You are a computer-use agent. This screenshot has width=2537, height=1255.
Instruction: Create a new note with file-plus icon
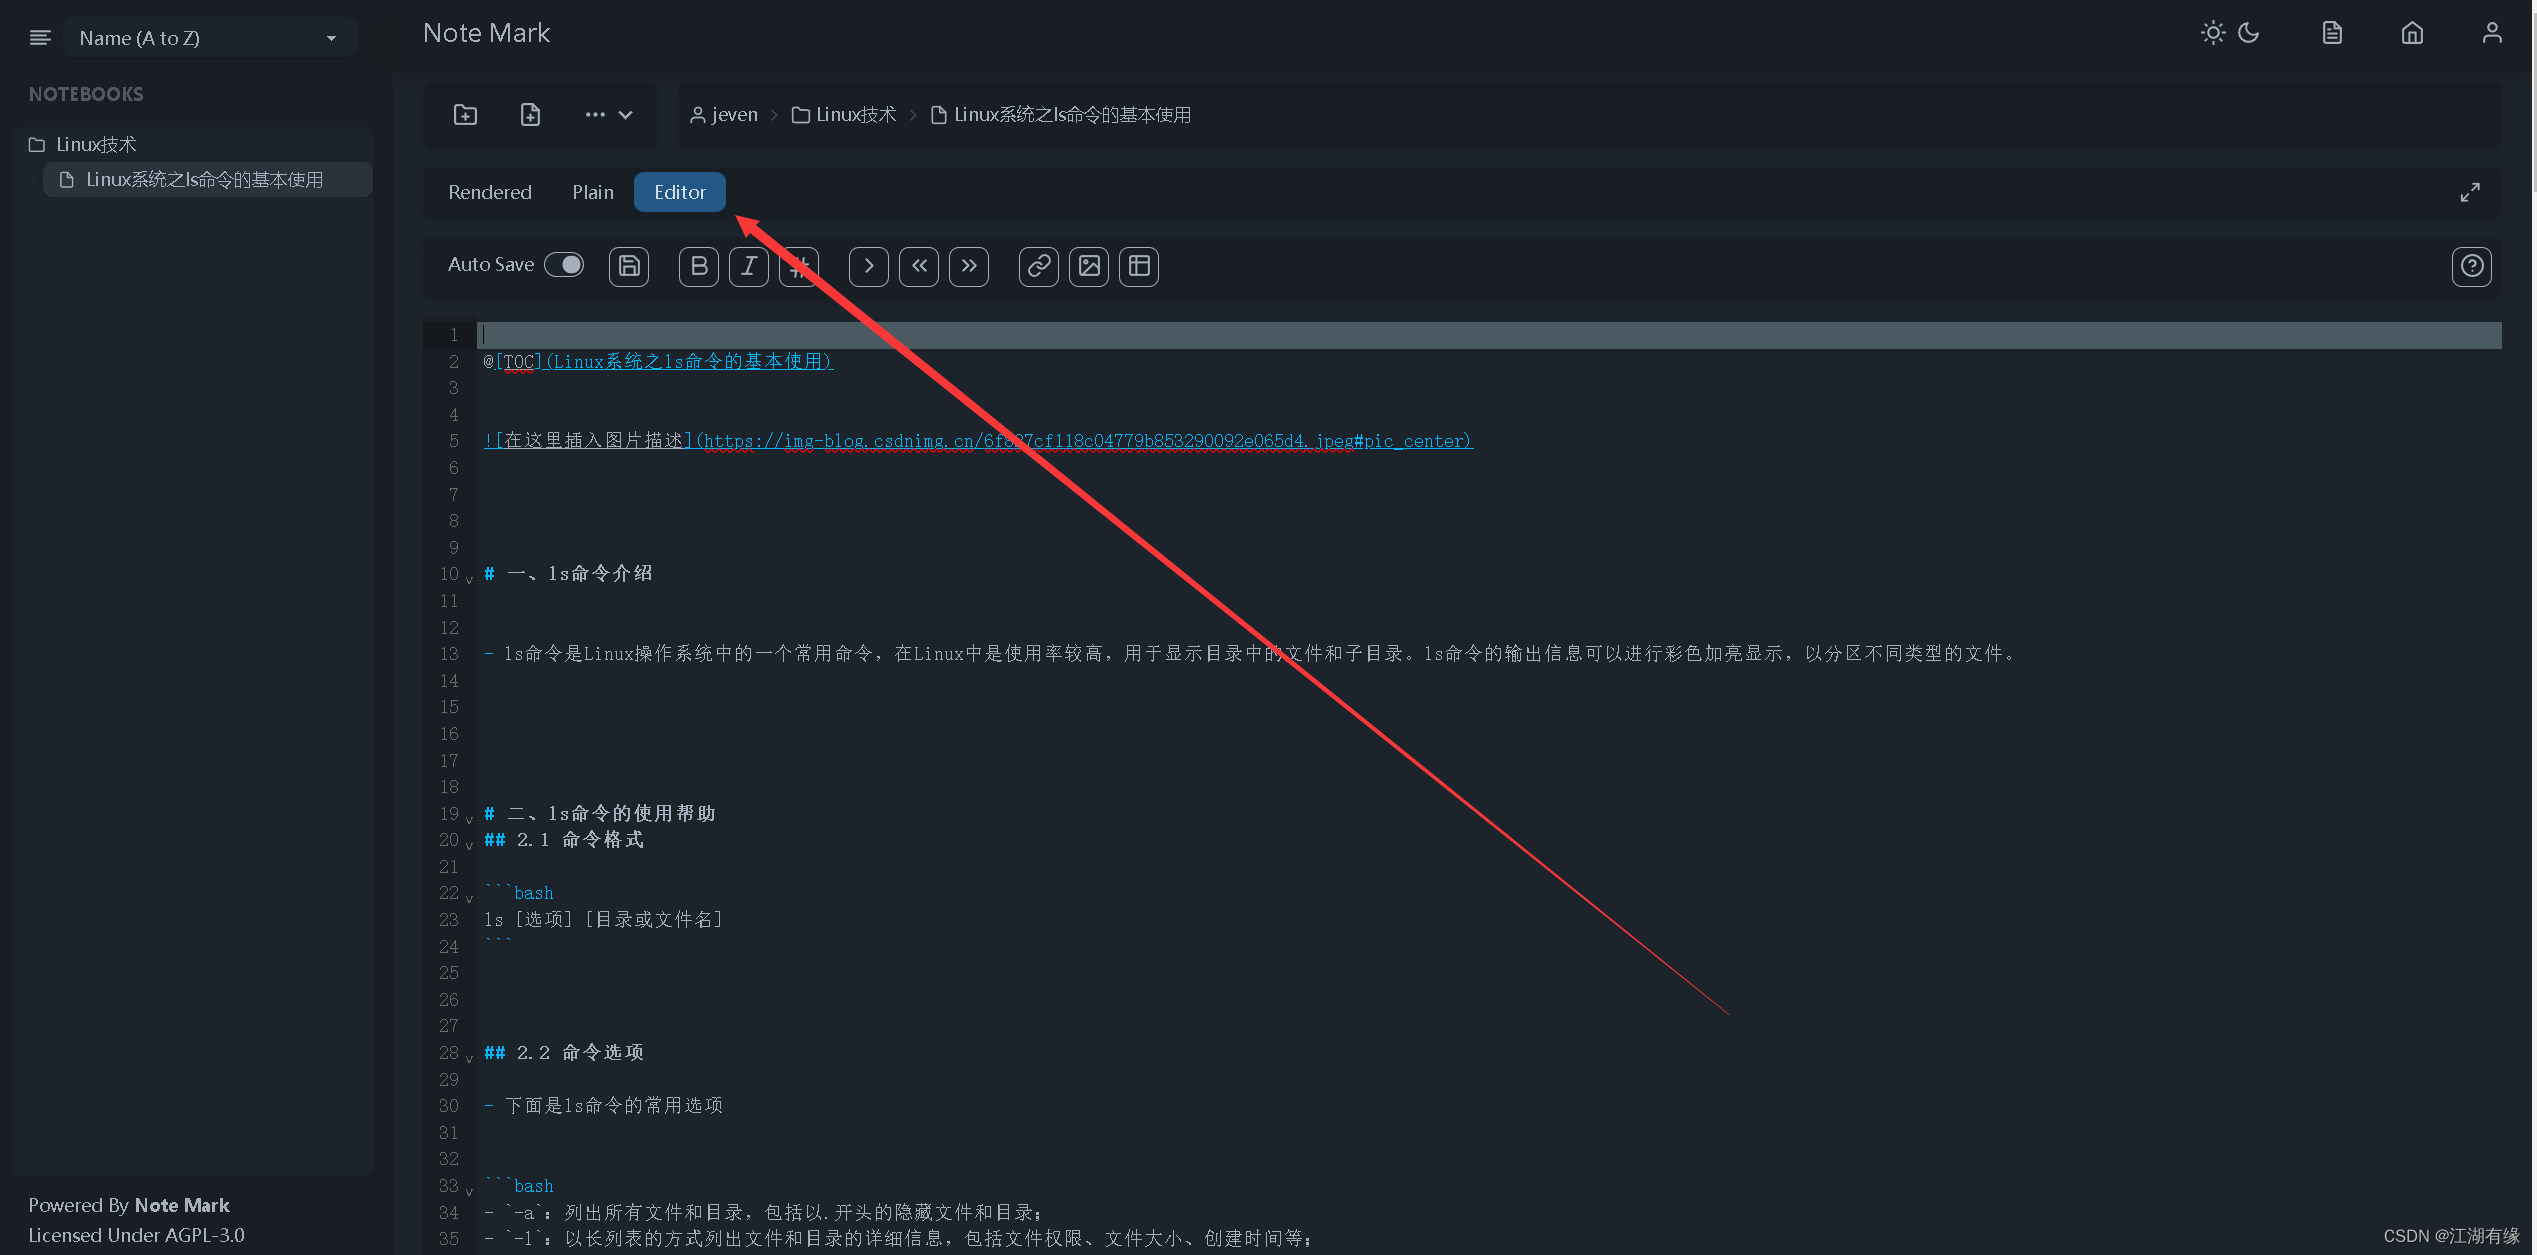click(530, 115)
